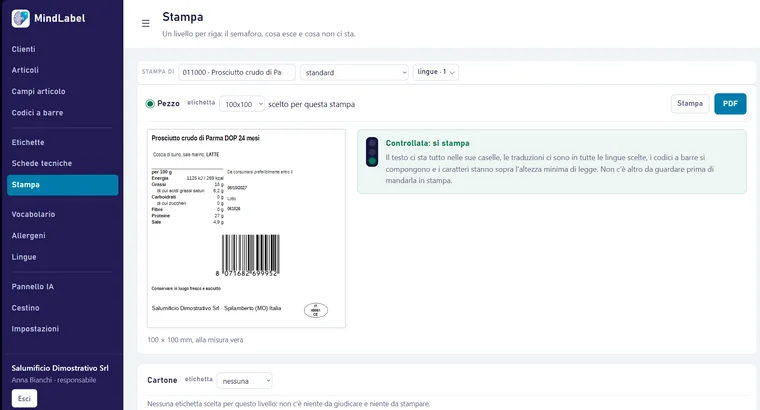Click the Esci logout button
This screenshot has height=410, width=760.
(x=24, y=398)
